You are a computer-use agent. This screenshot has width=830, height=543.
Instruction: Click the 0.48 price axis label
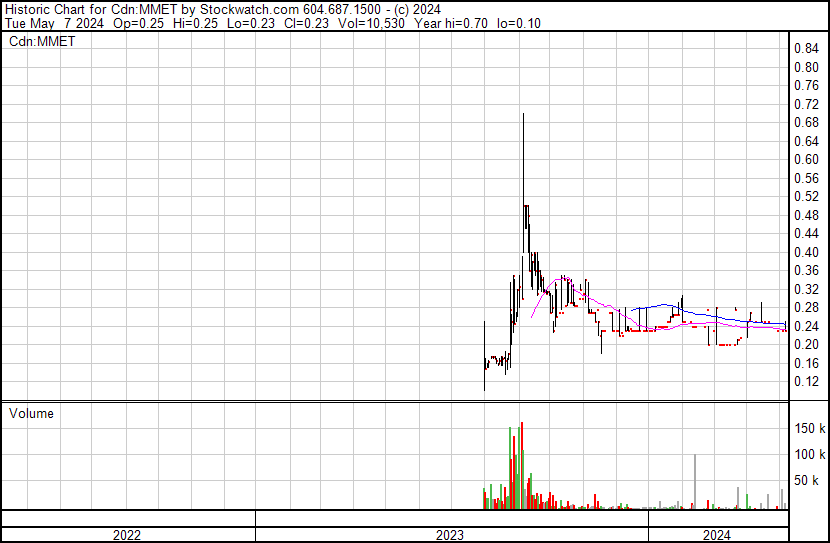tap(807, 215)
